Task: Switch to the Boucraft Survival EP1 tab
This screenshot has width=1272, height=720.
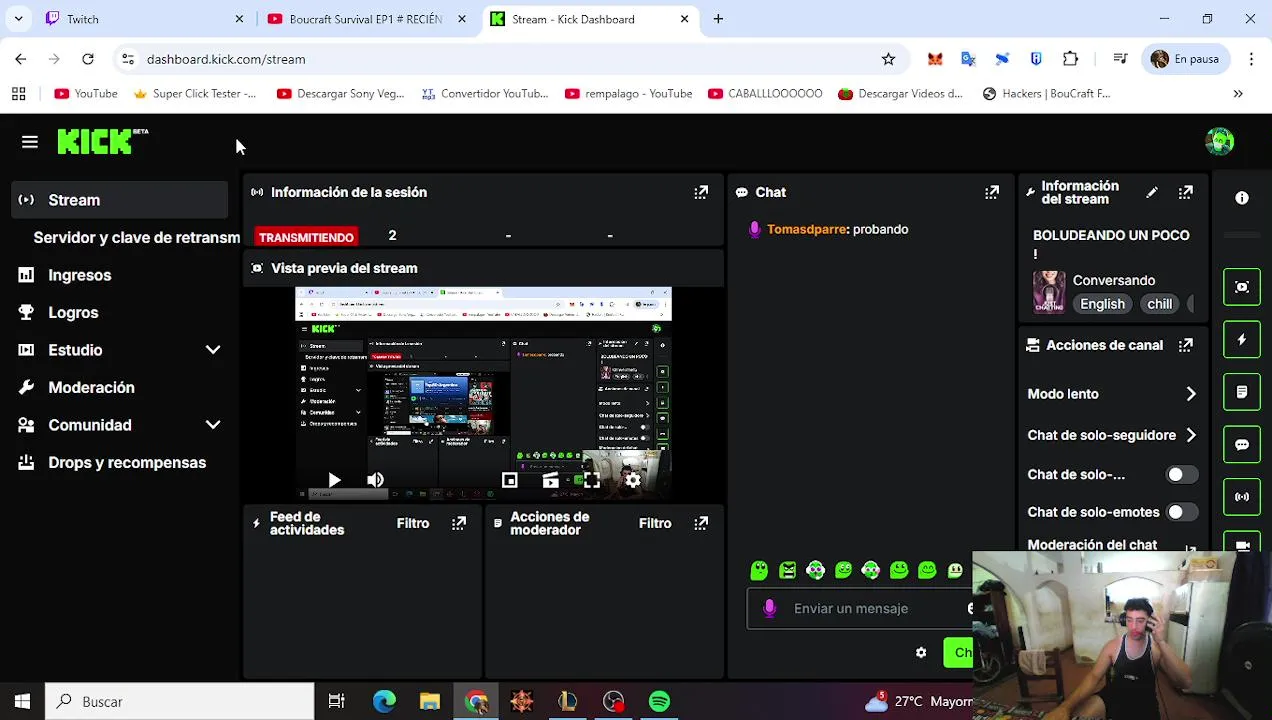Action: pyautogui.click(x=365, y=19)
